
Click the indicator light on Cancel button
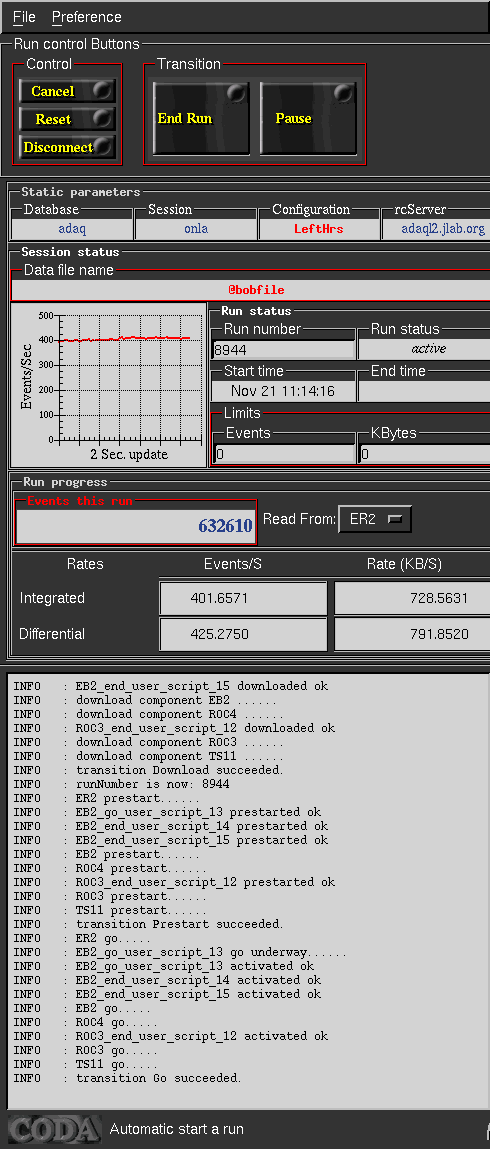click(x=103, y=90)
